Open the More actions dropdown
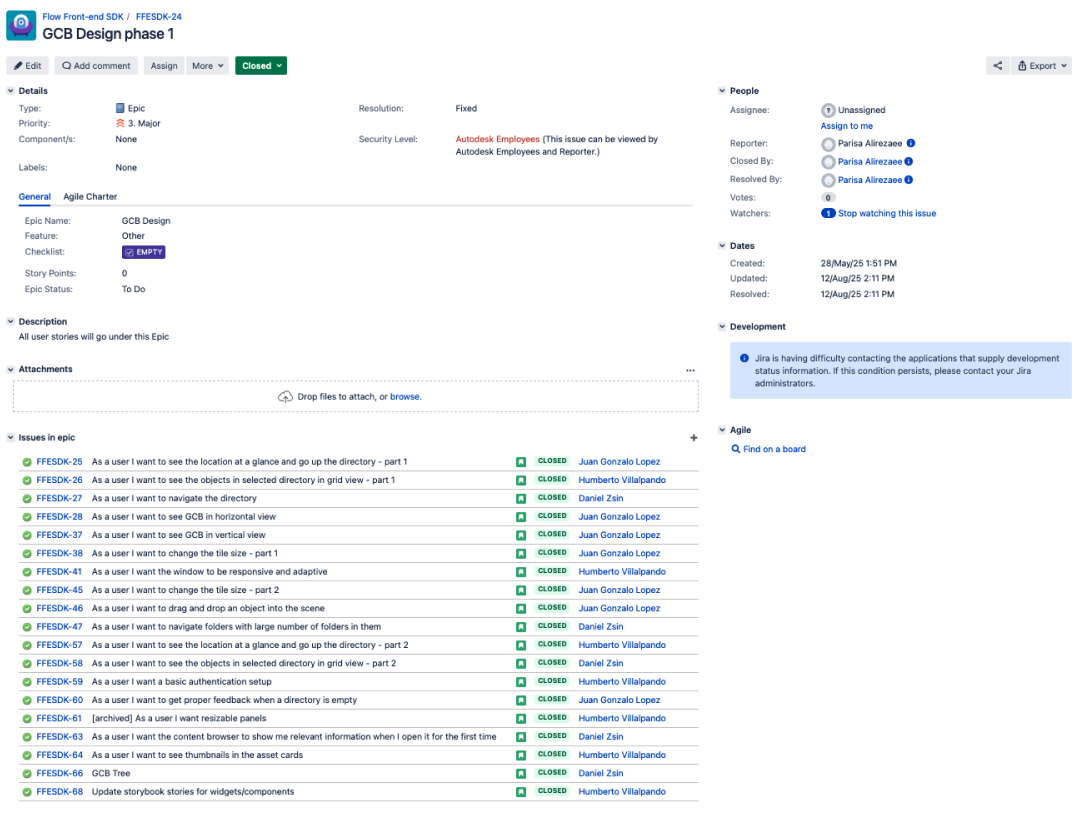This screenshot has height=819, width=1076. (207, 66)
